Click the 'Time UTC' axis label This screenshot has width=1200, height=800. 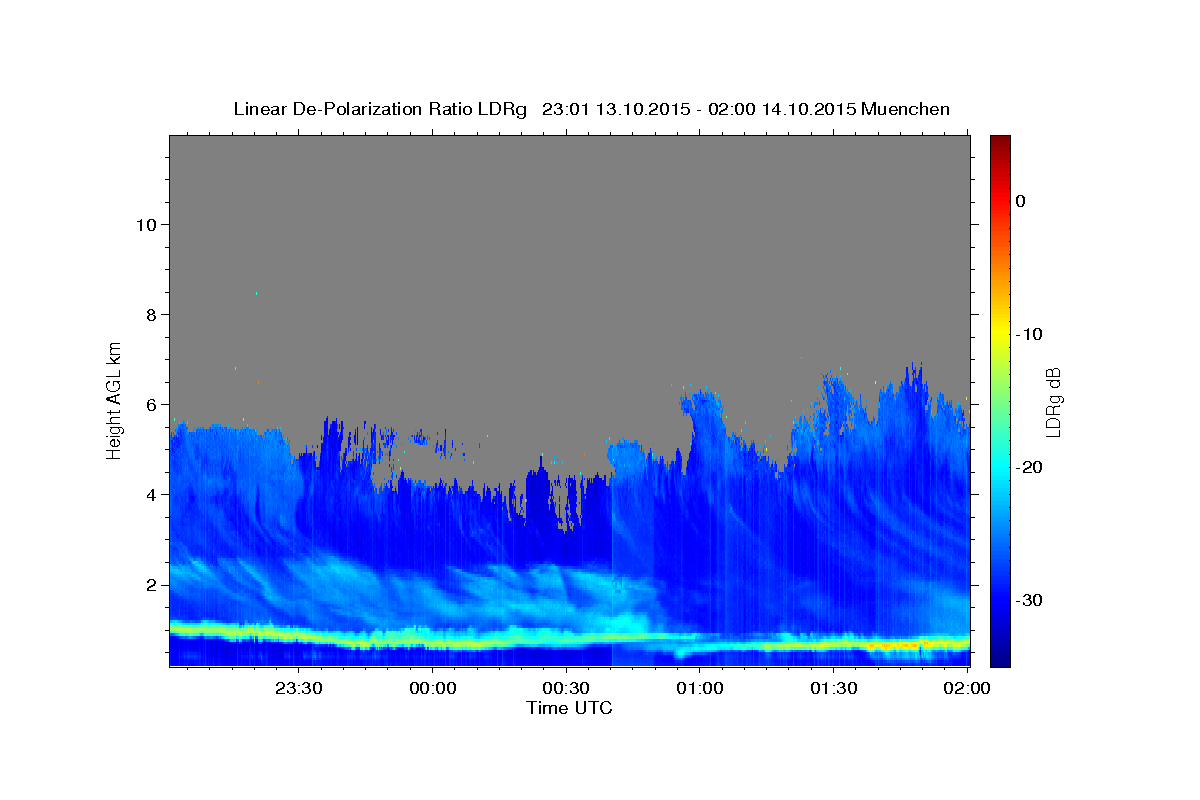pyautogui.click(x=569, y=708)
